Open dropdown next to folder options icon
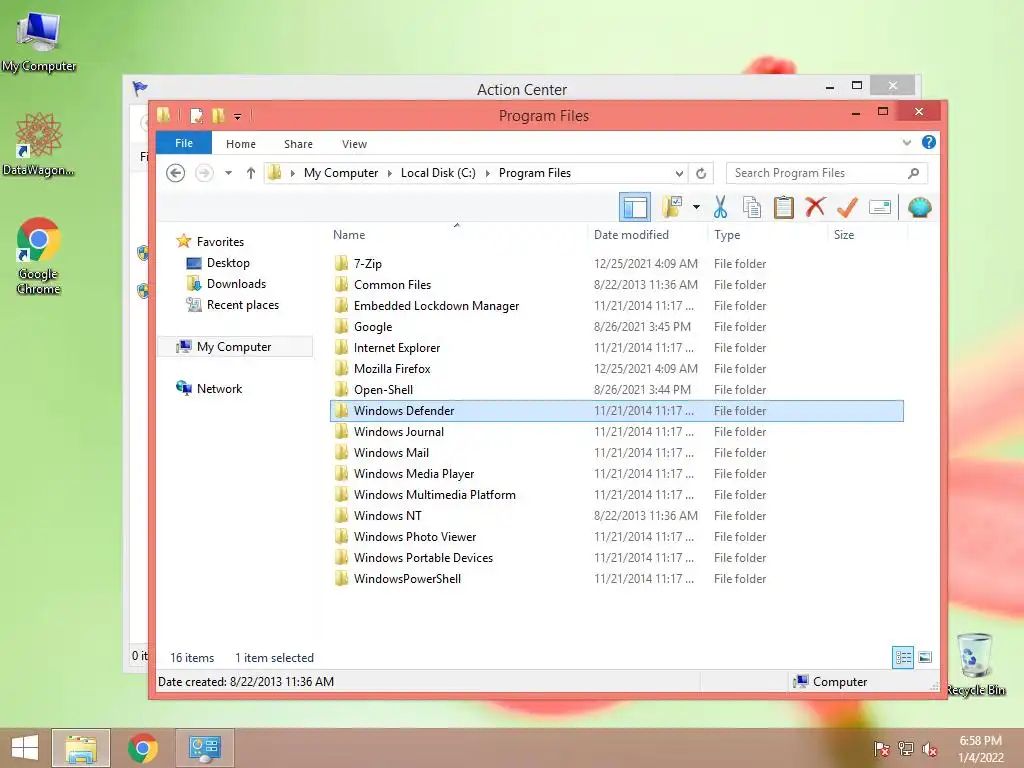 tap(696, 208)
